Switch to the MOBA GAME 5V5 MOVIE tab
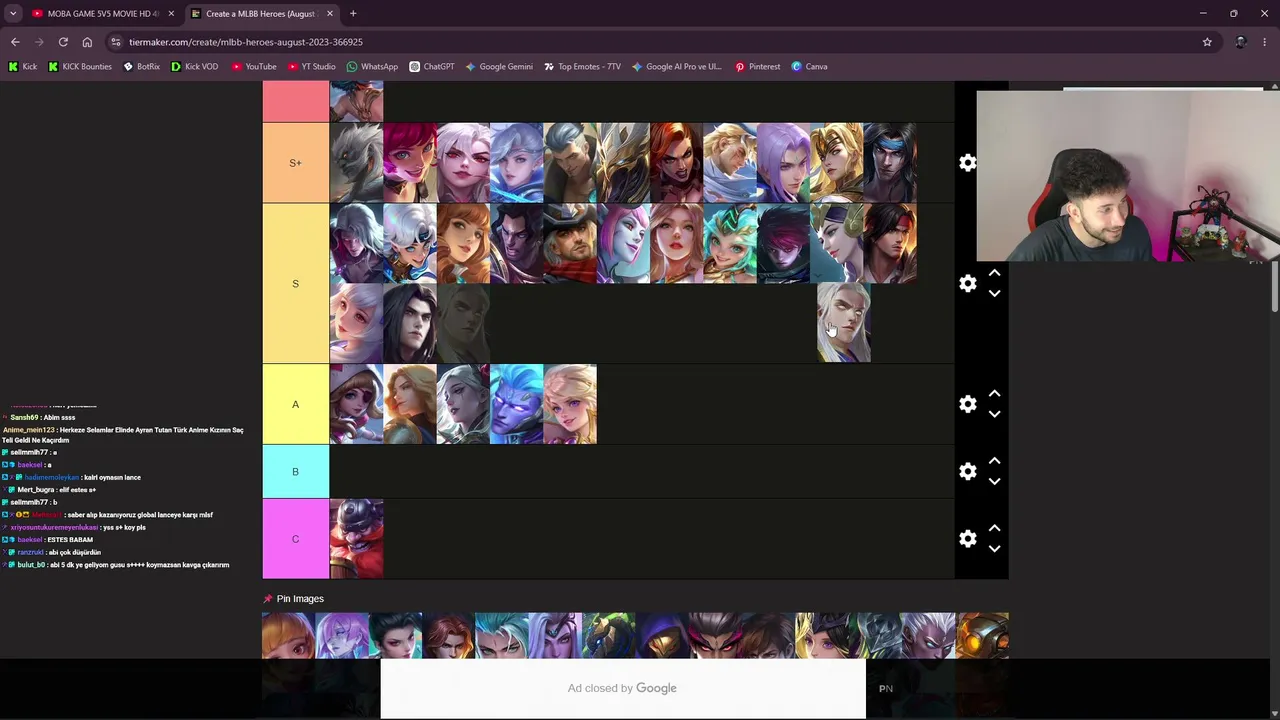The width and height of the screenshot is (1280, 720). (x=103, y=14)
